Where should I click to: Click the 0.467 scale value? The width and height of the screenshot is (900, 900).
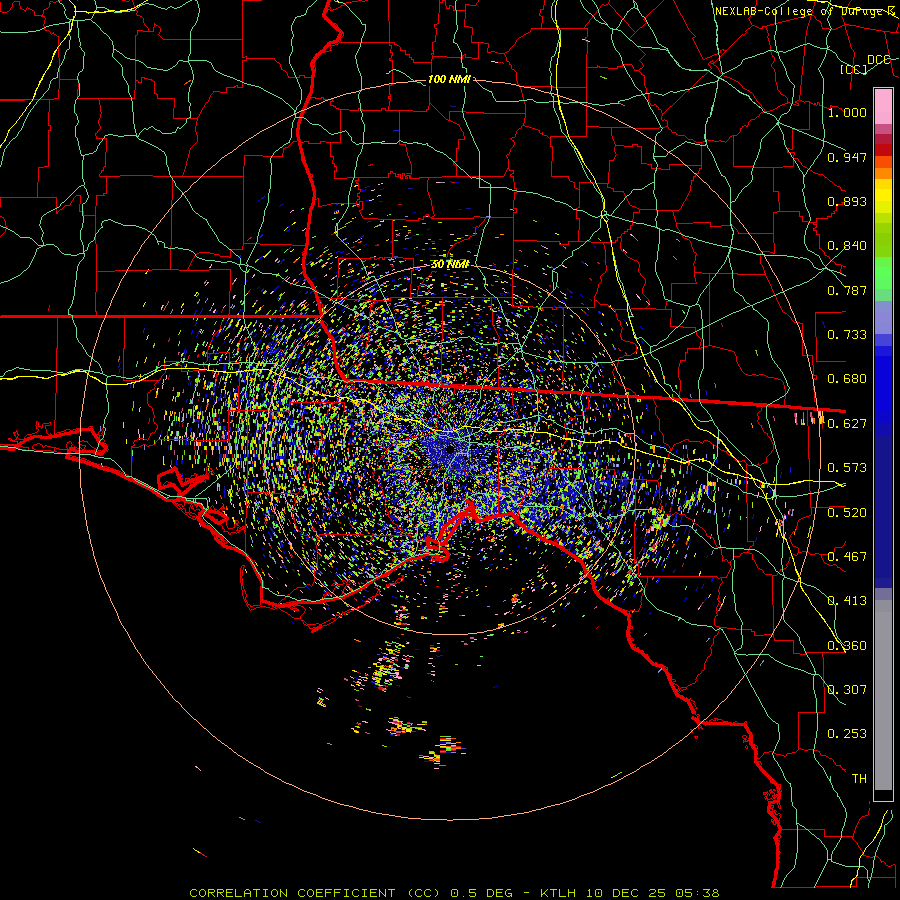(847, 556)
